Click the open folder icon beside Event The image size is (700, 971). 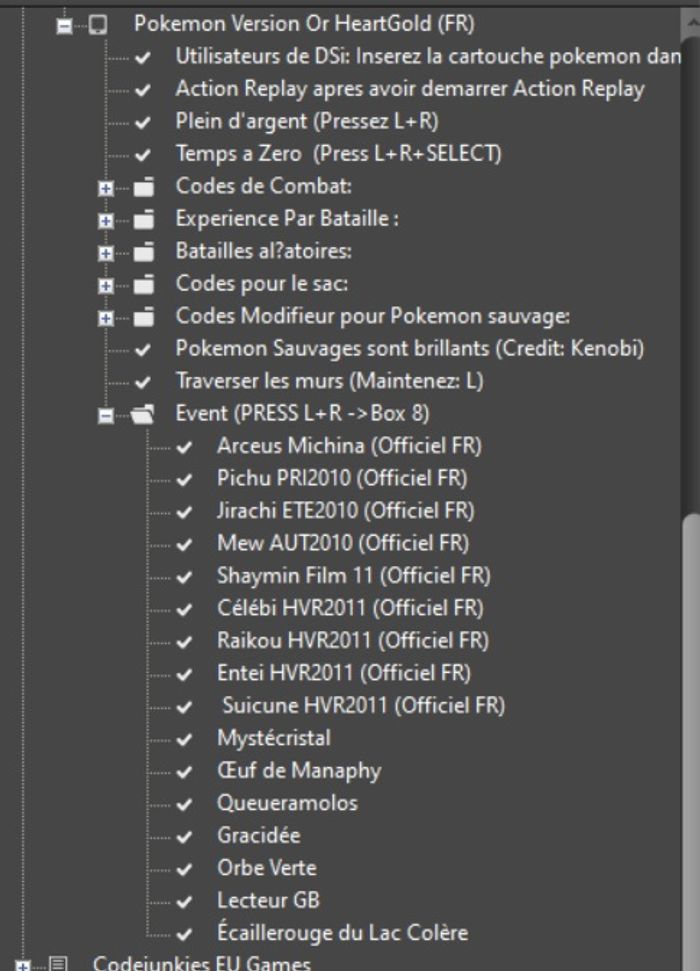click(143, 414)
